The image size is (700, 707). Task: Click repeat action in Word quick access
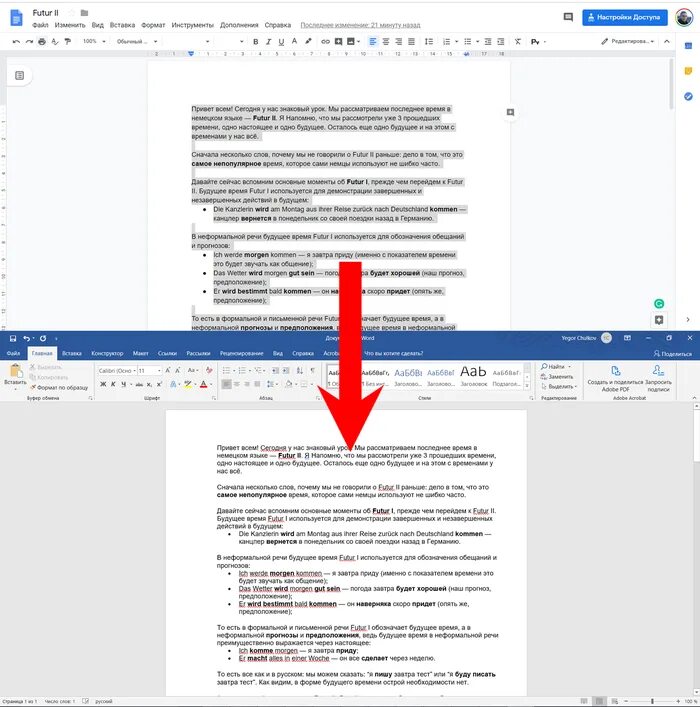[x=43, y=338]
